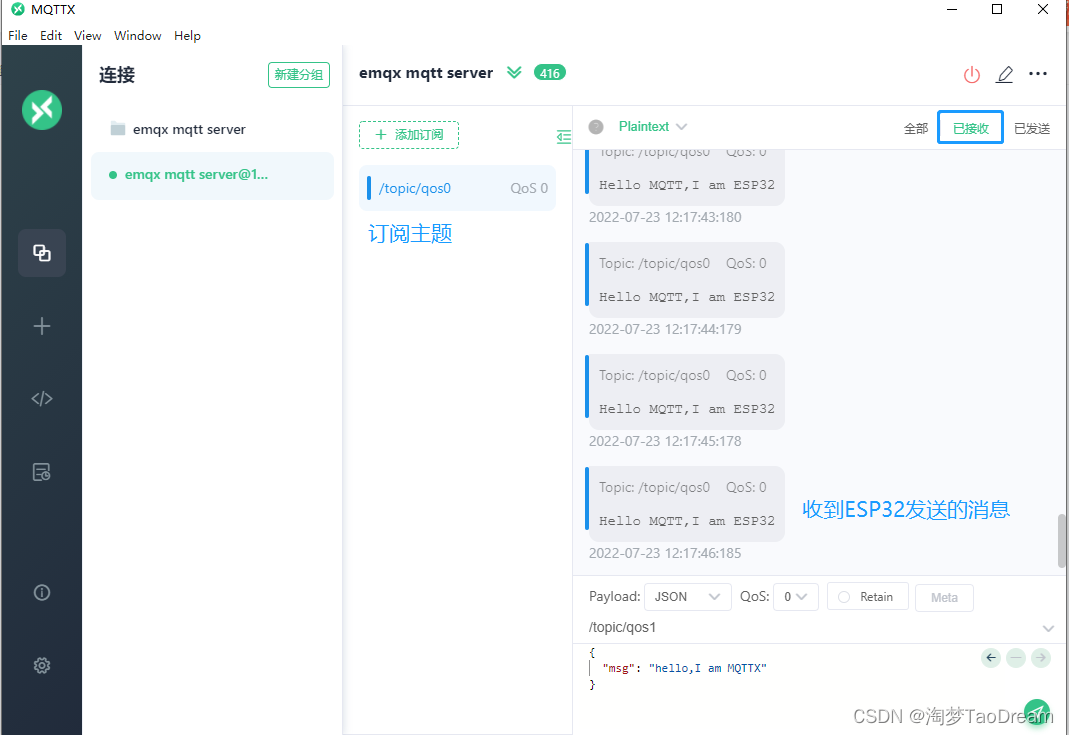Click the 416 unread message badge
This screenshot has height=735, width=1069.
pos(549,73)
